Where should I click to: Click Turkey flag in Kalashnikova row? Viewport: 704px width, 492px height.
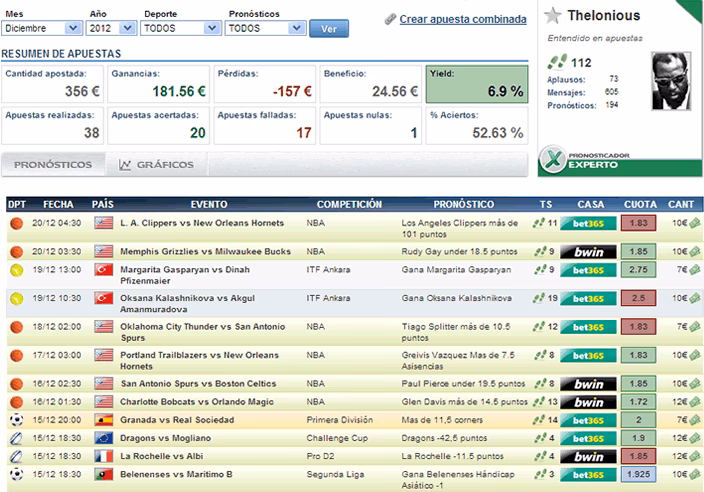click(x=104, y=297)
